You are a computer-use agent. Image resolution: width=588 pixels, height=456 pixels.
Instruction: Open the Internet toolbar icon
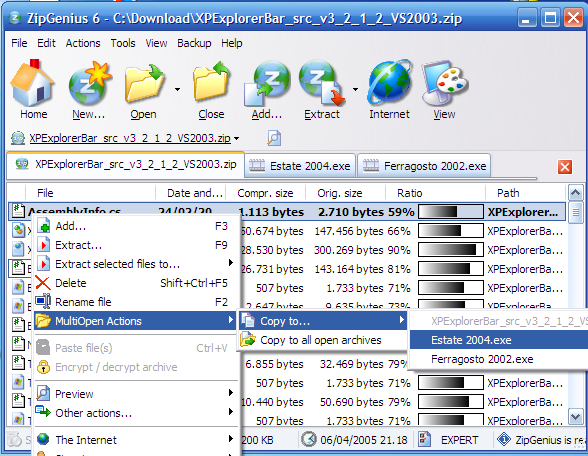tap(389, 82)
